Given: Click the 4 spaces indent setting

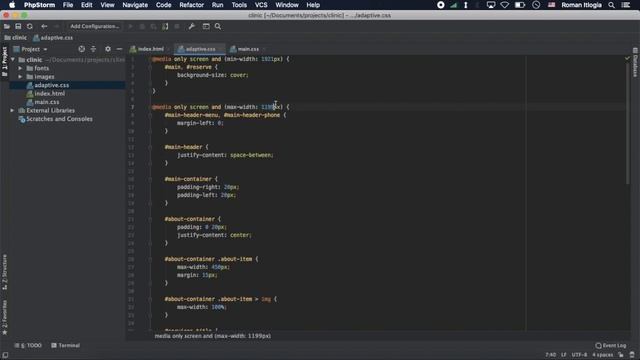Looking at the screenshot, I should [603, 355].
